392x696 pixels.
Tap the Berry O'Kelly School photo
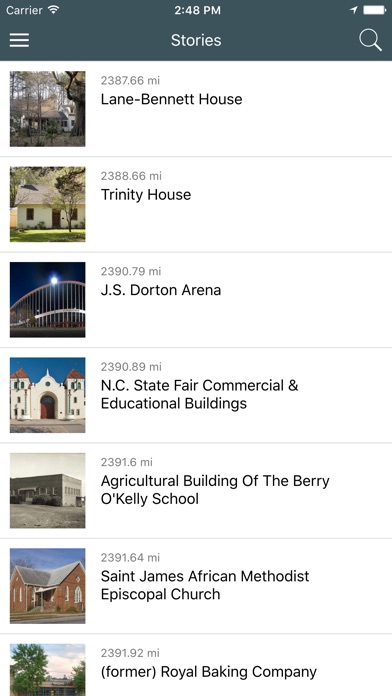48,490
